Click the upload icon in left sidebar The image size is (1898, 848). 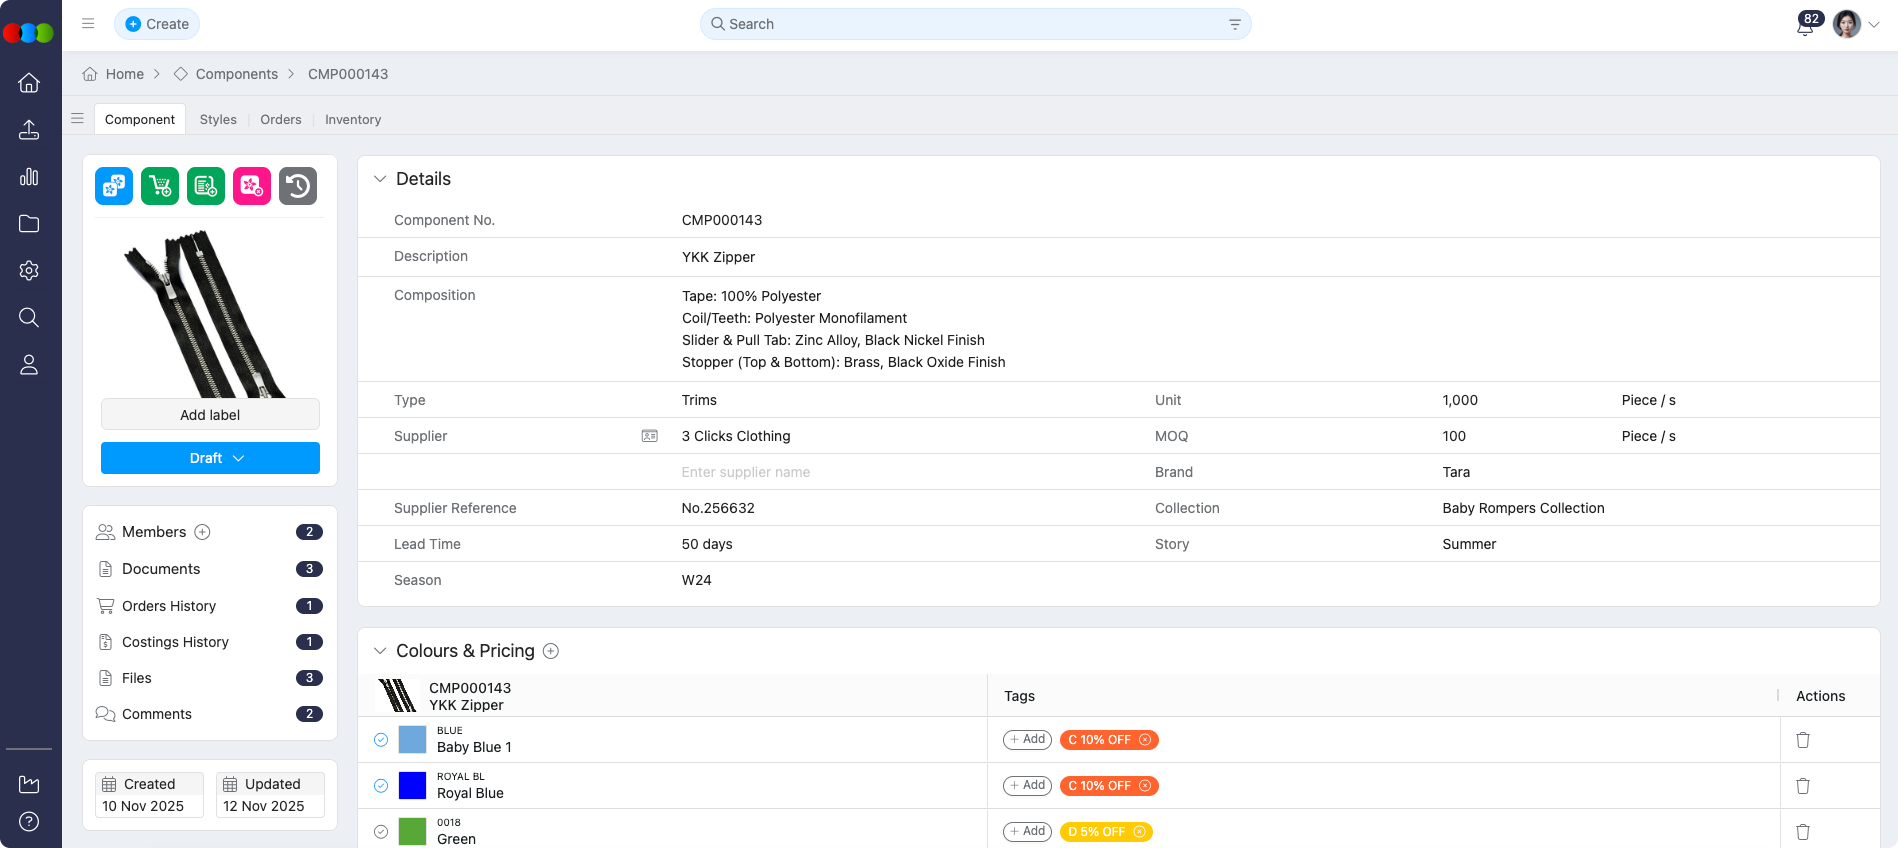pos(29,130)
